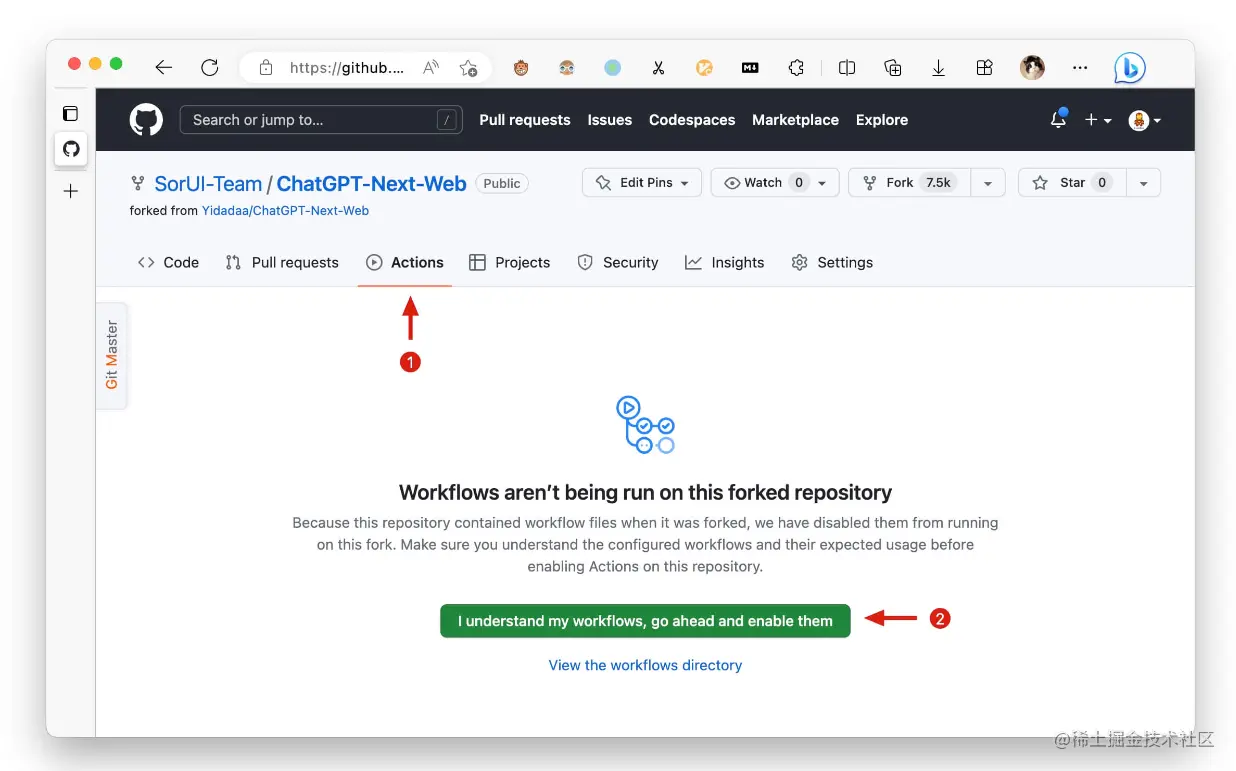This screenshot has width=1236, height=771.
Task: Open the repository Settings tab
Action: [832, 262]
